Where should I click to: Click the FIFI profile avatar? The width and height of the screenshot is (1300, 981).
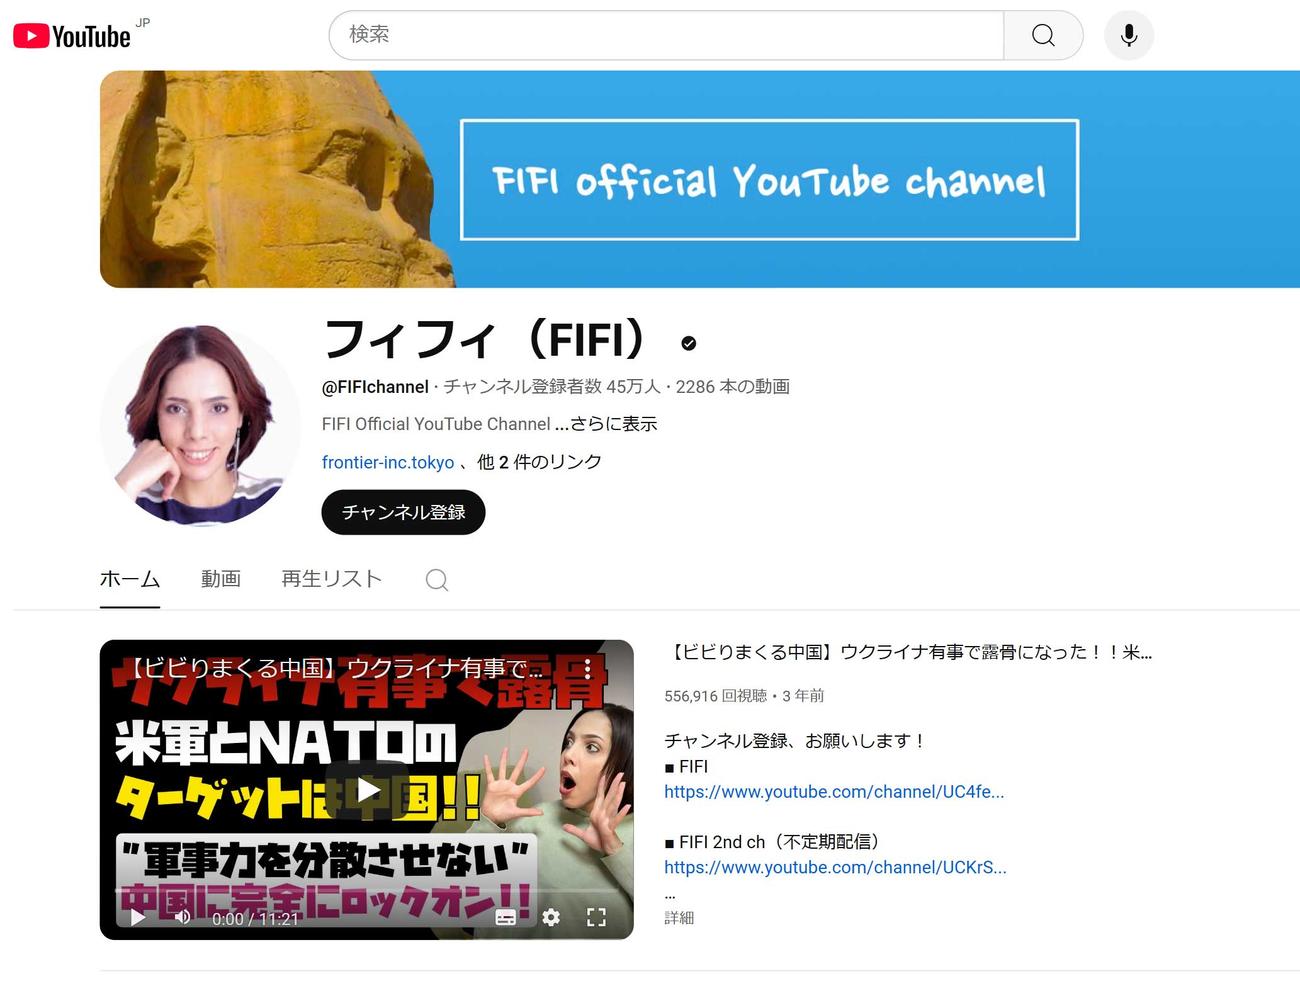pos(200,425)
